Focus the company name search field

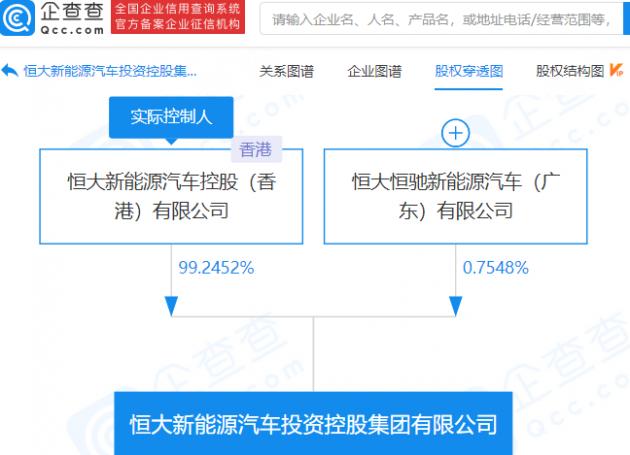pyautogui.click(x=442, y=19)
